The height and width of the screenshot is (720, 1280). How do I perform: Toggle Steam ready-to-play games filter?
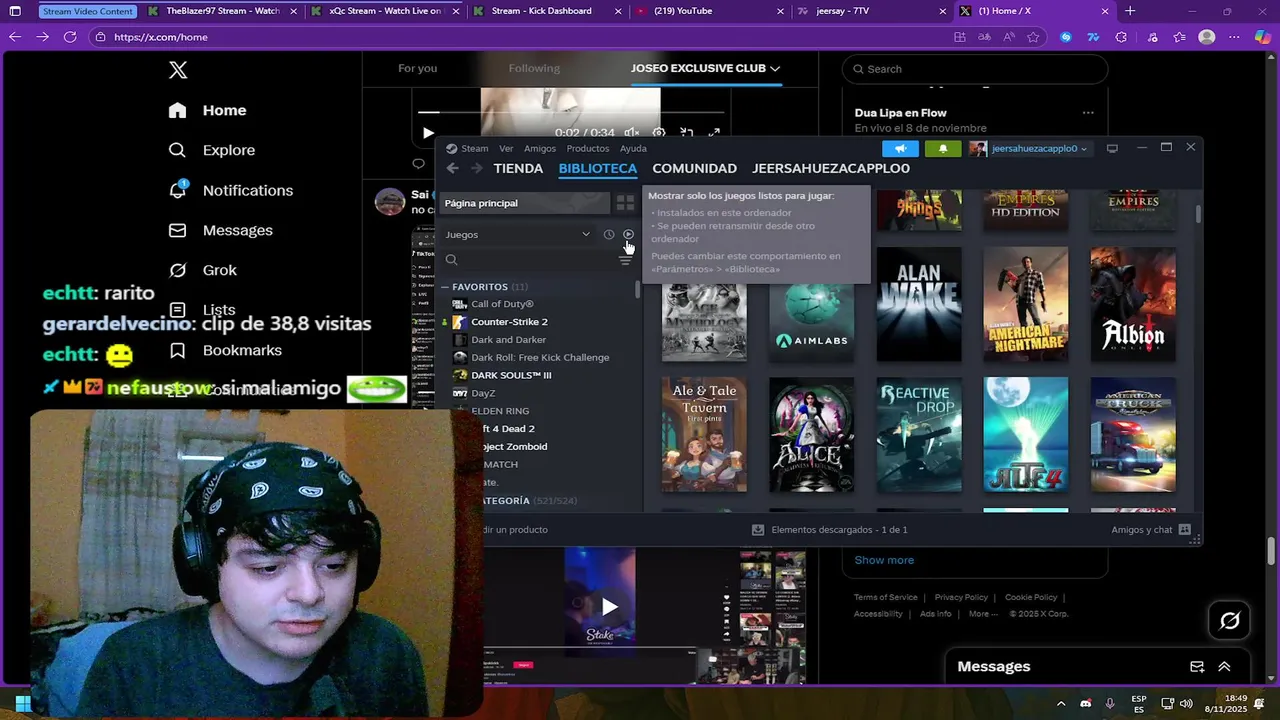pos(628,234)
